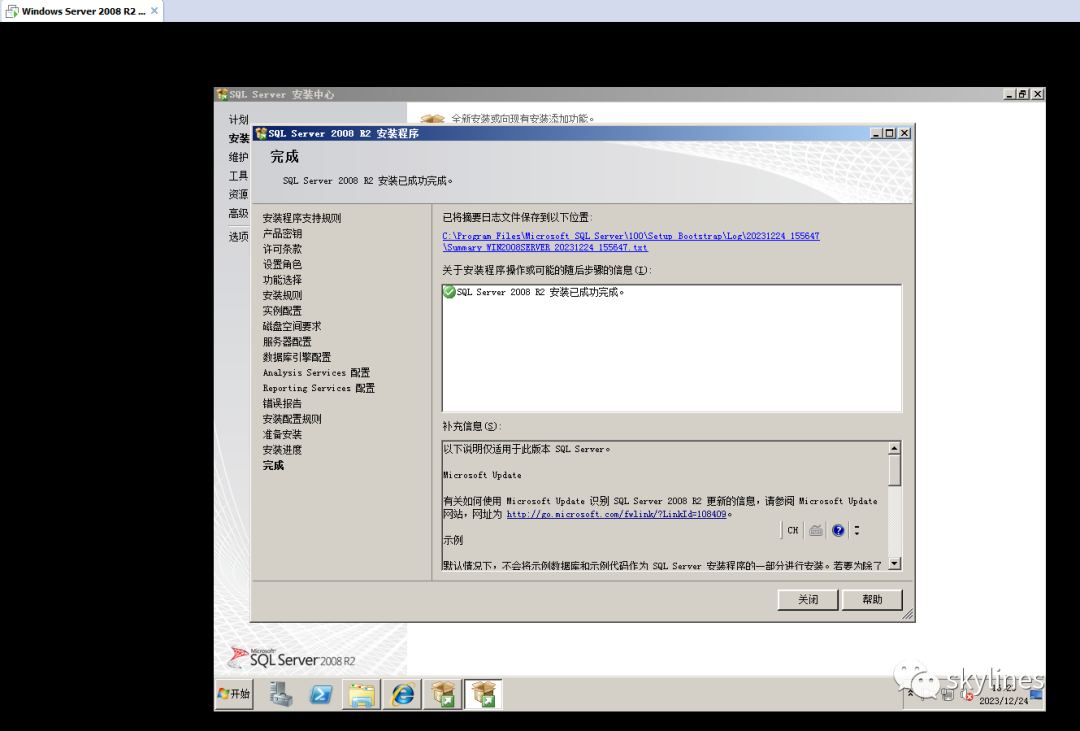Switch to the active SQL Server installer taskbar item

tap(484, 694)
